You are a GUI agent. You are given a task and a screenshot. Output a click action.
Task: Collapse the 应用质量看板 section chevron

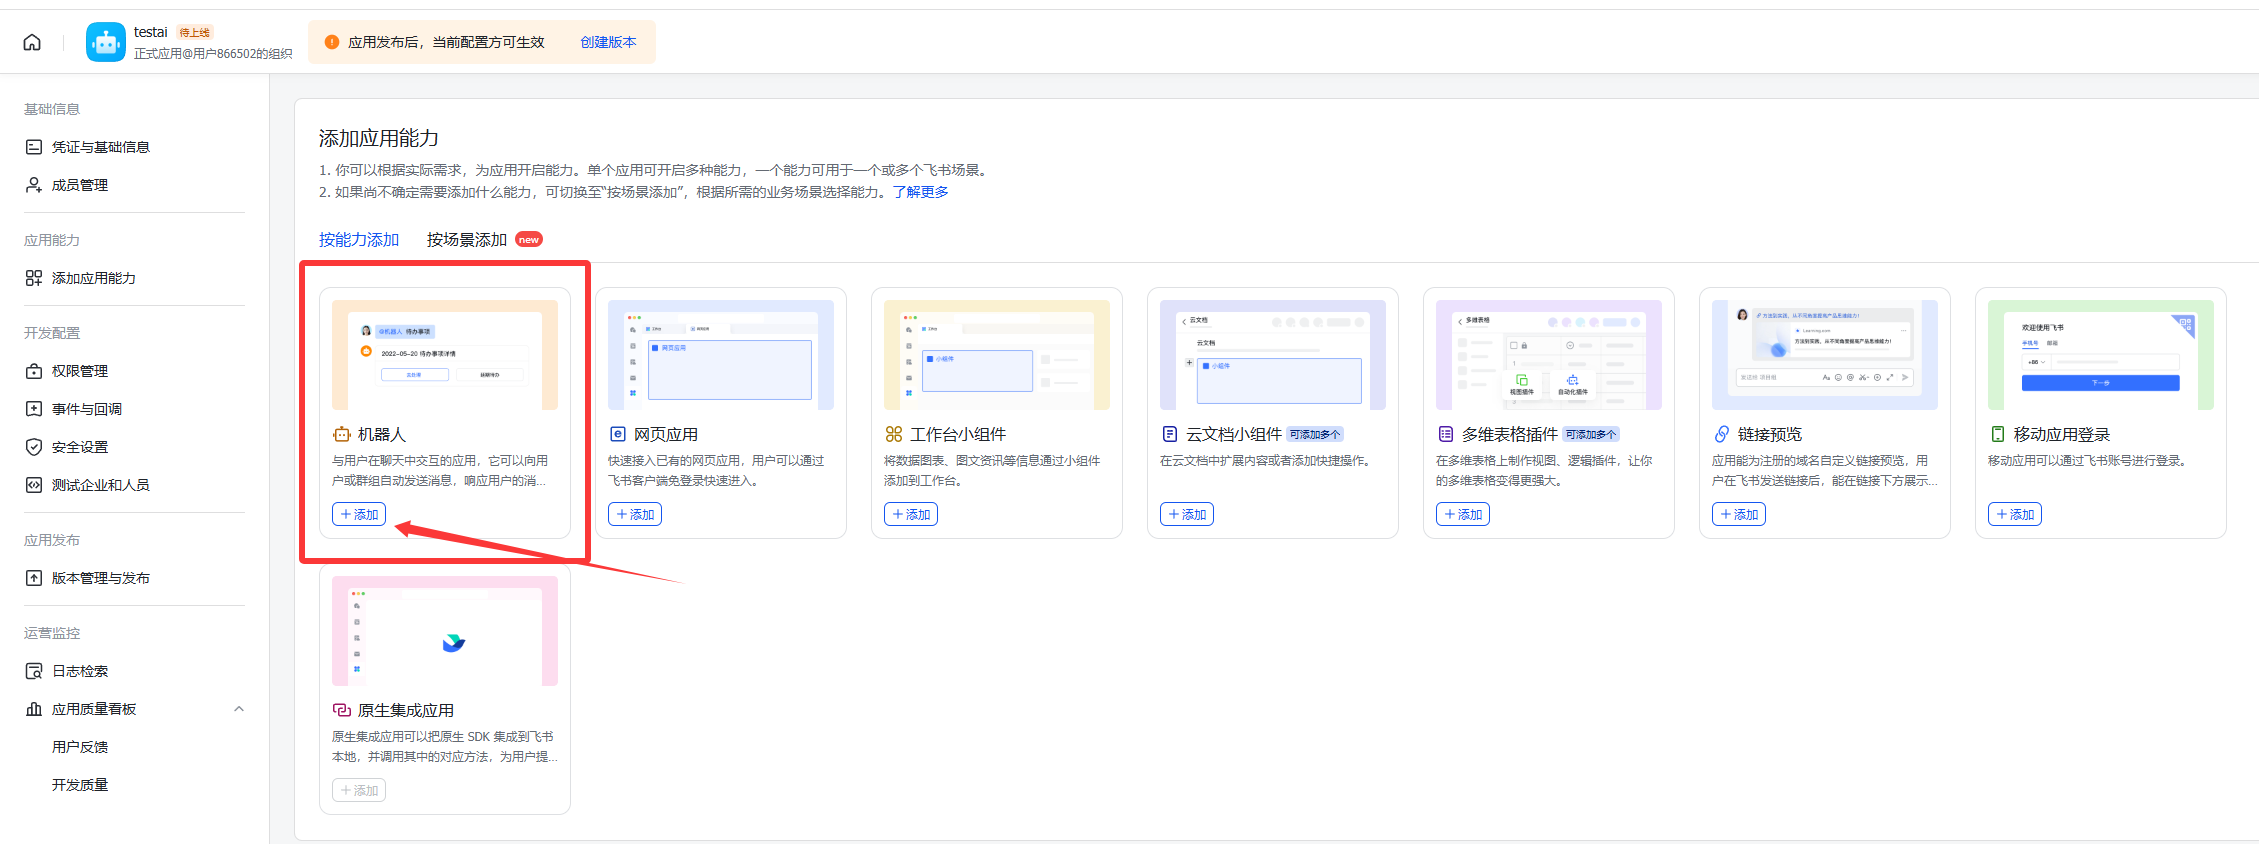(239, 709)
